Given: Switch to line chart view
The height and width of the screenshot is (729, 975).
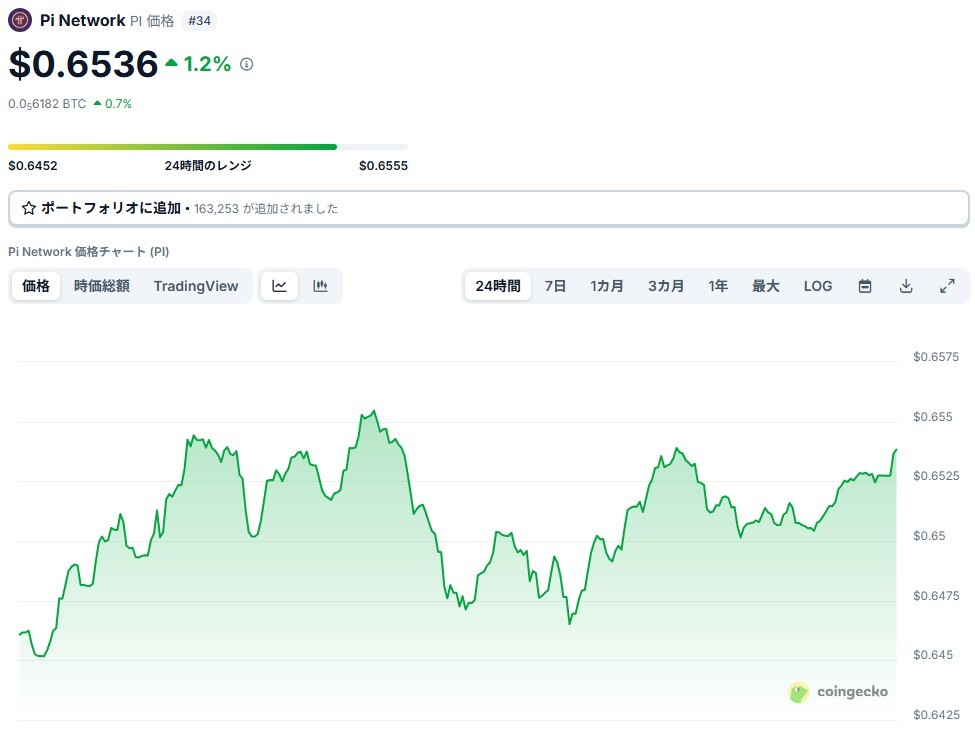Looking at the screenshot, I should (279, 286).
